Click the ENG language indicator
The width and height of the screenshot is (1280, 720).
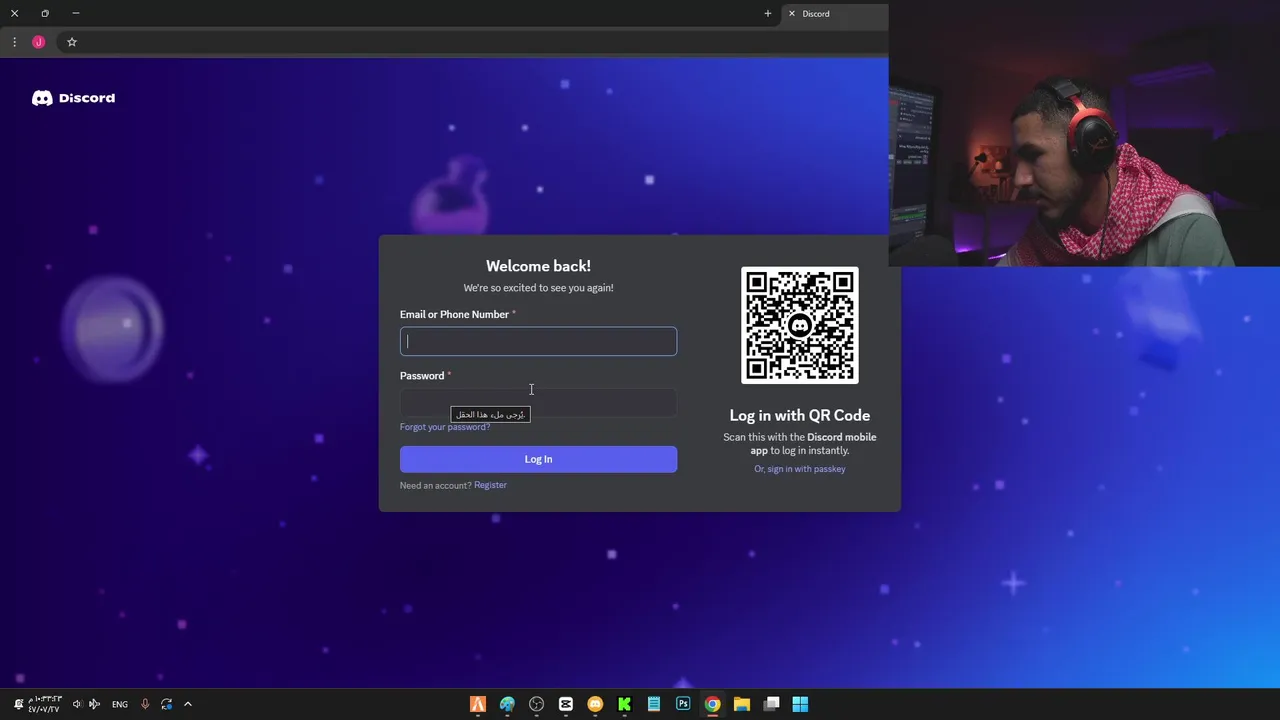click(x=120, y=704)
